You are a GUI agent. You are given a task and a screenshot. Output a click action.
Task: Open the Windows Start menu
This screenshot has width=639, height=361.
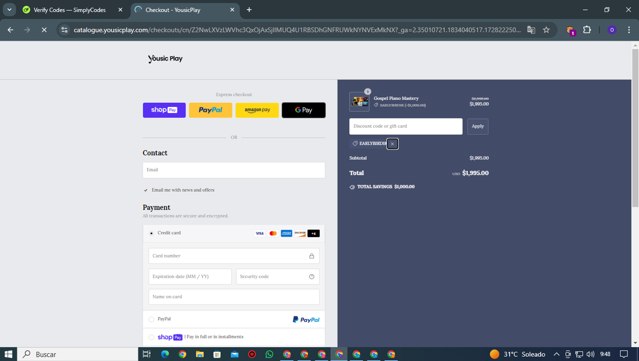[x=8, y=354]
